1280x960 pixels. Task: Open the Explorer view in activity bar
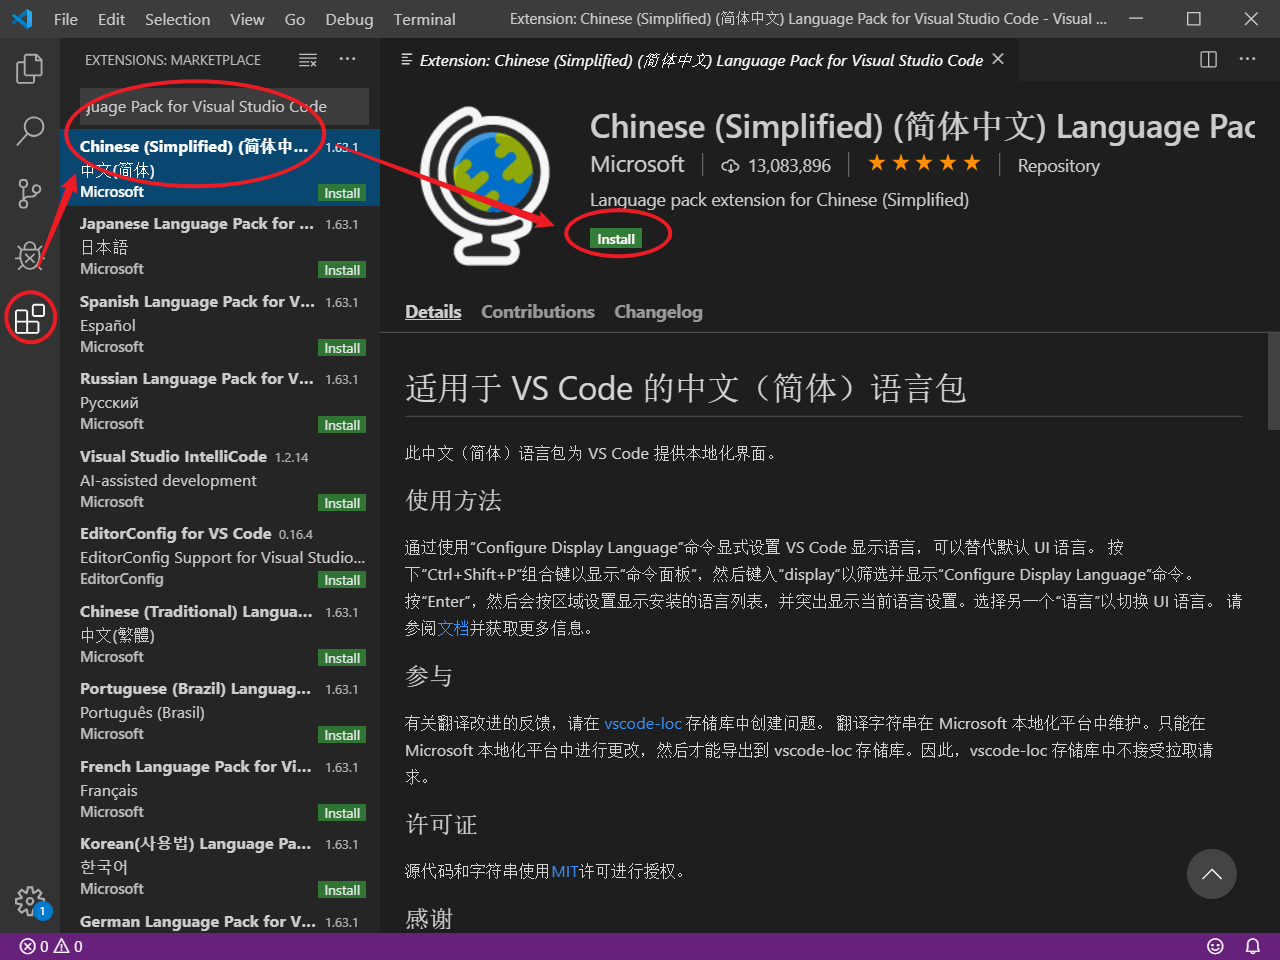30,69
